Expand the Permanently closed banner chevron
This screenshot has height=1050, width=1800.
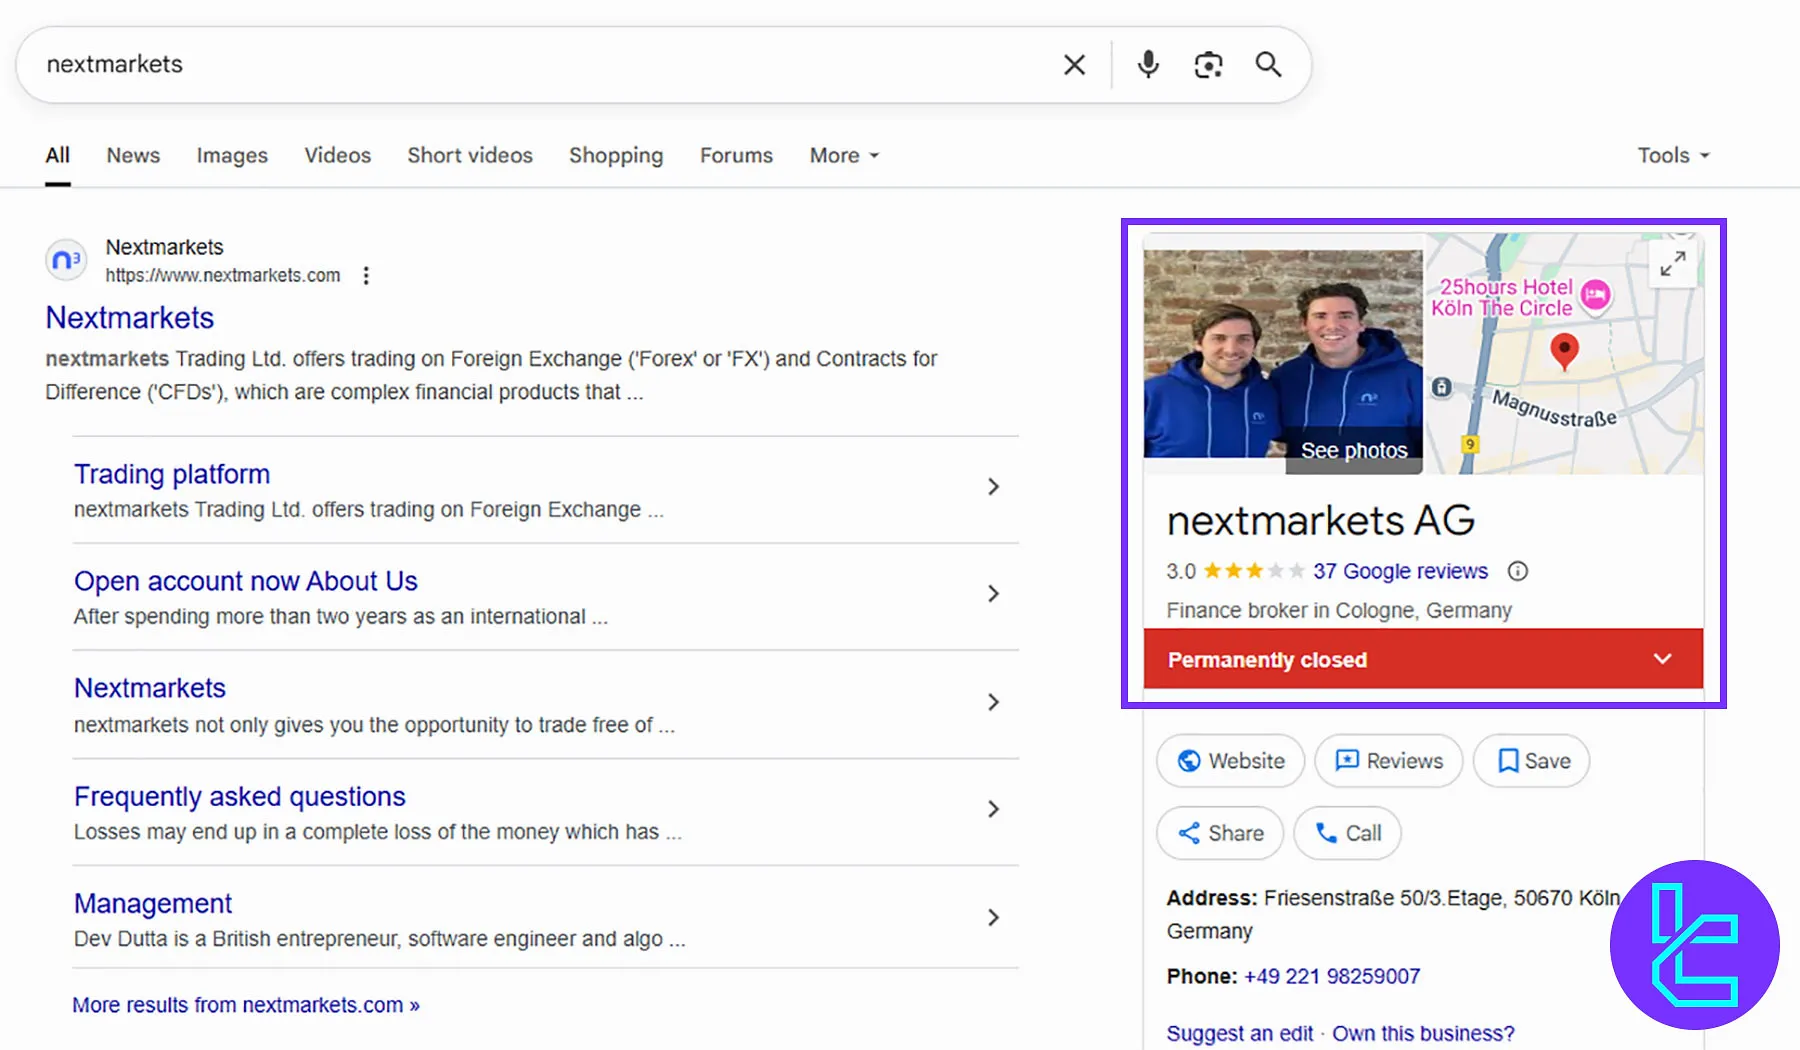pos(1662,659)
